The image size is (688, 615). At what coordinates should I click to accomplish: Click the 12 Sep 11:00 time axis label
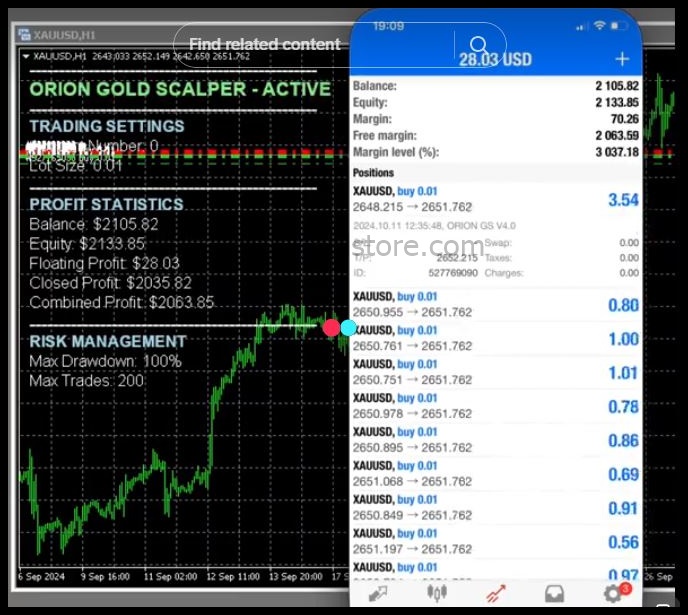(x=233, y=576)
